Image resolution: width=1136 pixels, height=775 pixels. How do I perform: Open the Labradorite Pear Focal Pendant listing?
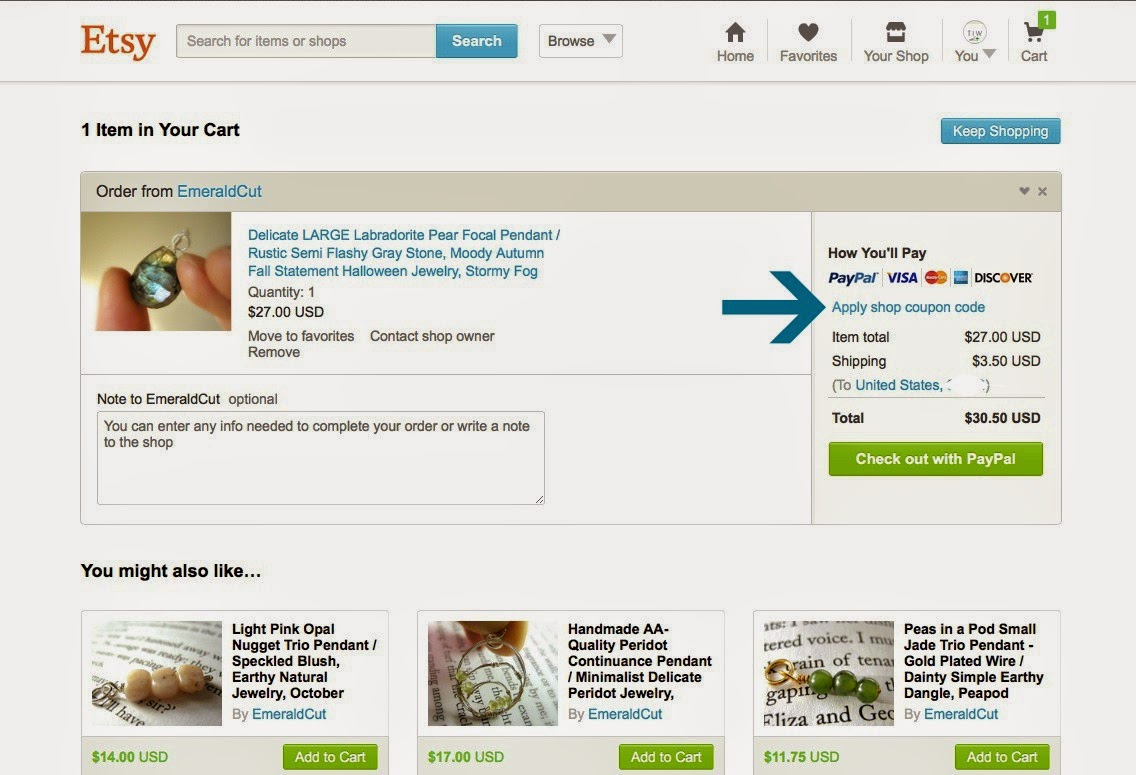pyautogui.click(x=404, y=253)
